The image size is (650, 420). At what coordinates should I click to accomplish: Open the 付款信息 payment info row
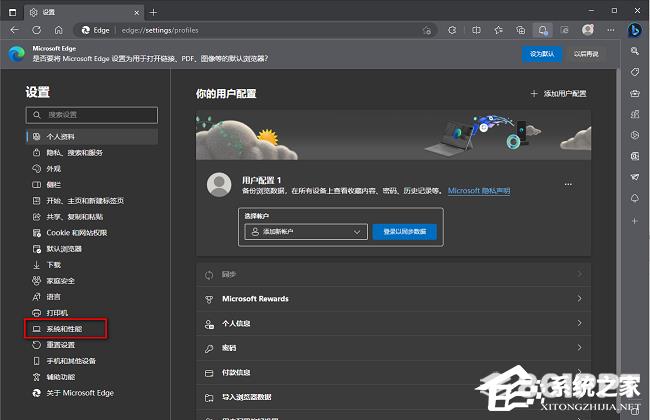click(x=393, y=373)
